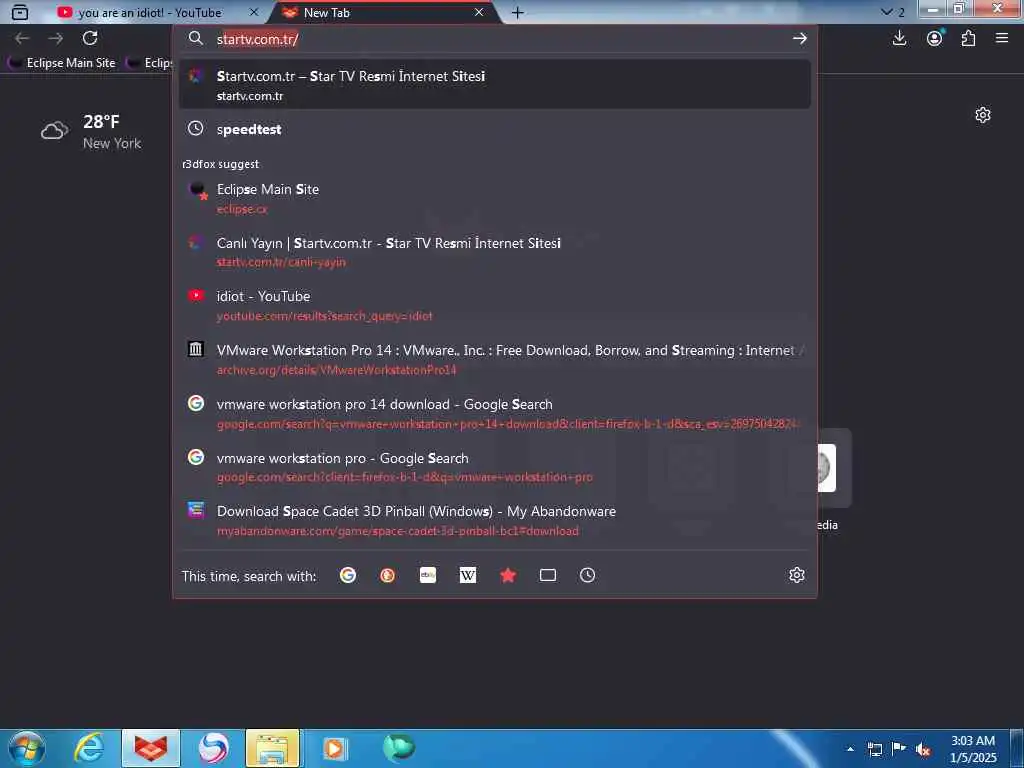
Task: Open Eclipse Main Site bookmark
Action: pyautogui.click(x=62, y=63)
